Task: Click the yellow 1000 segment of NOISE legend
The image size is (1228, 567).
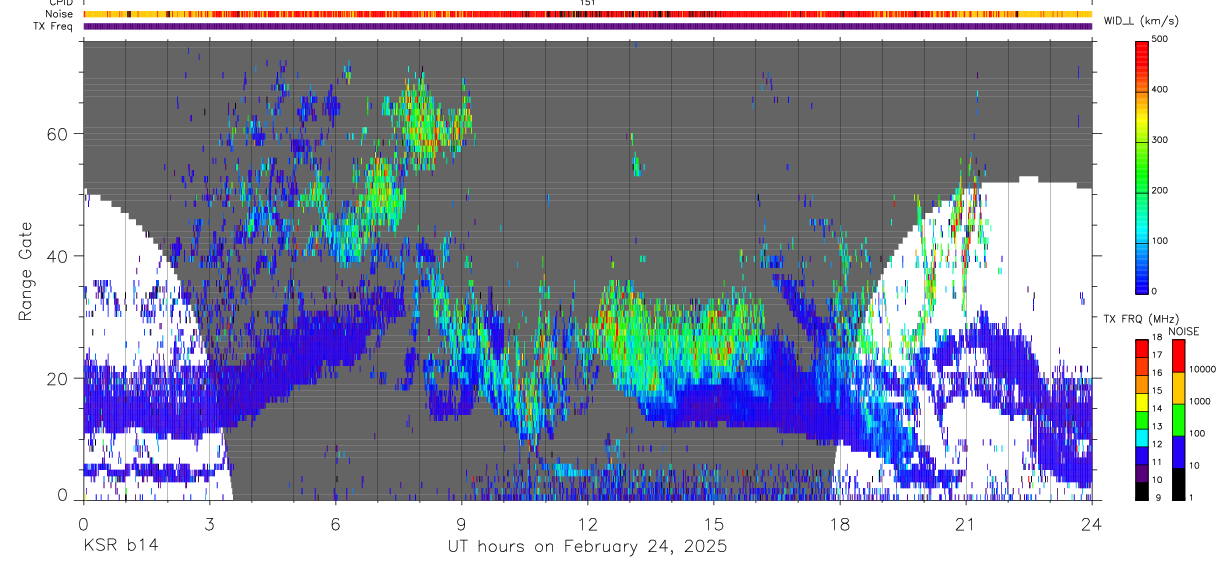Action: coord(1177,388)
